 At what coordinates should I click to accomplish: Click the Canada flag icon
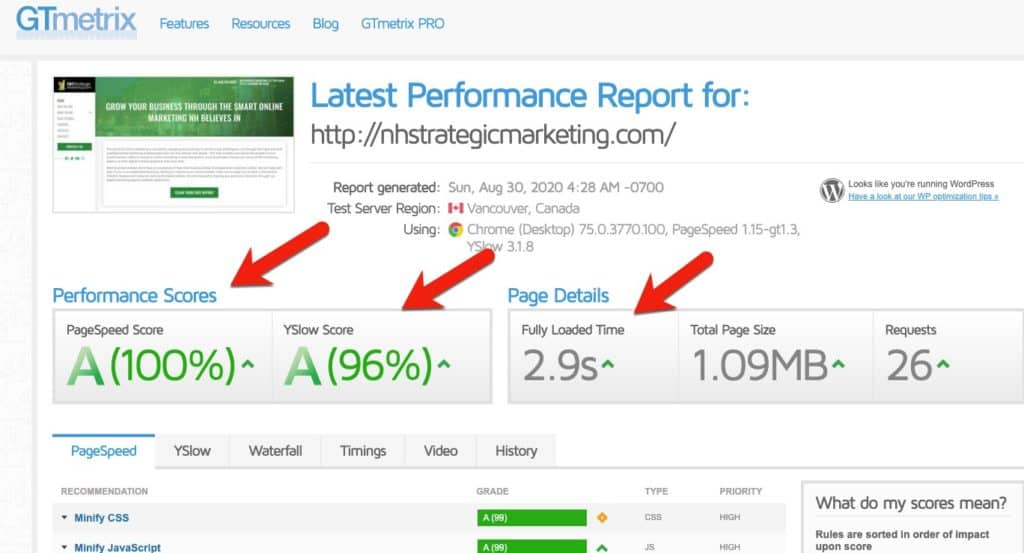[x=456, y=208]
